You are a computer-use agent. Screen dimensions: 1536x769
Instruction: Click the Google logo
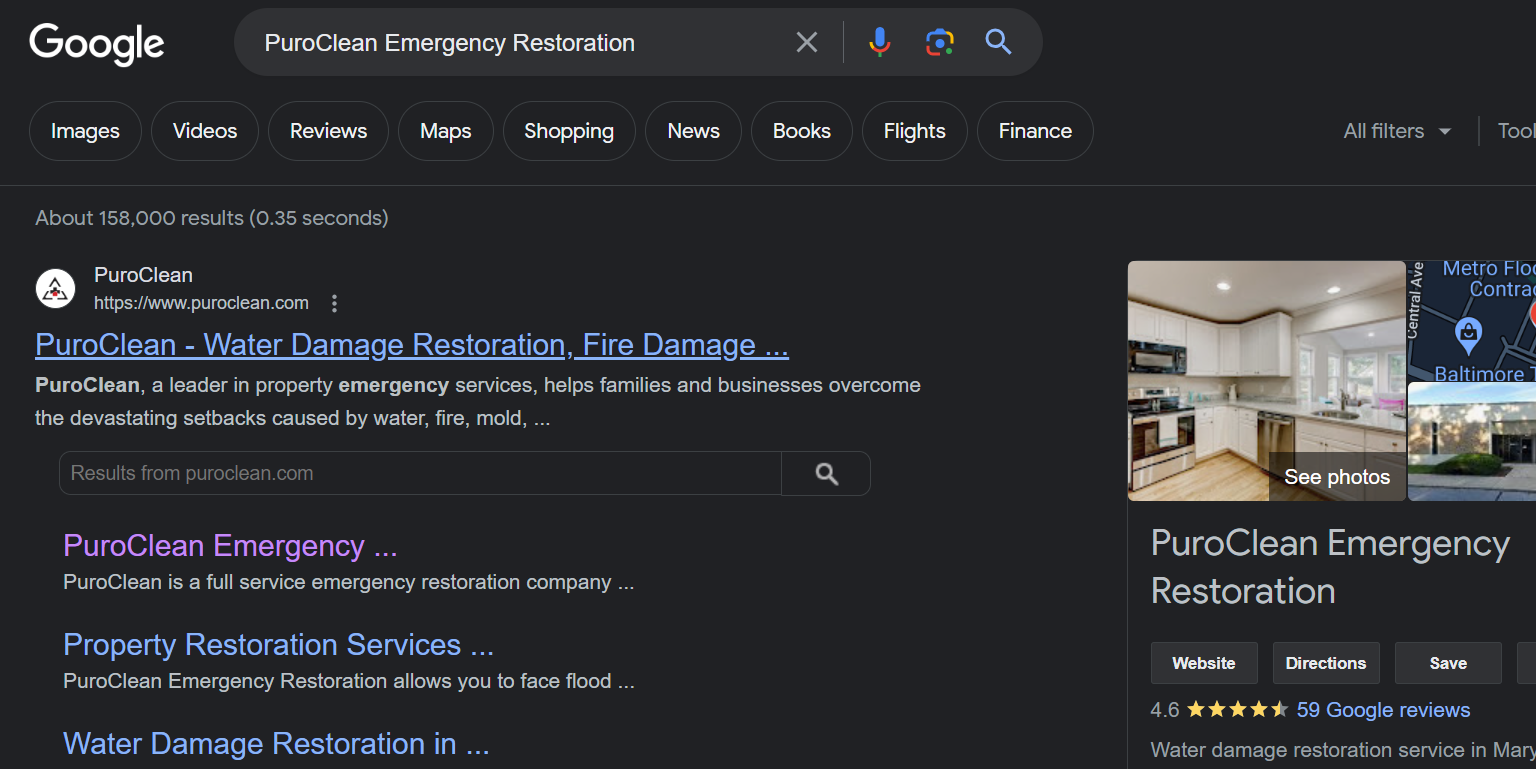click(x=97, y=43)
